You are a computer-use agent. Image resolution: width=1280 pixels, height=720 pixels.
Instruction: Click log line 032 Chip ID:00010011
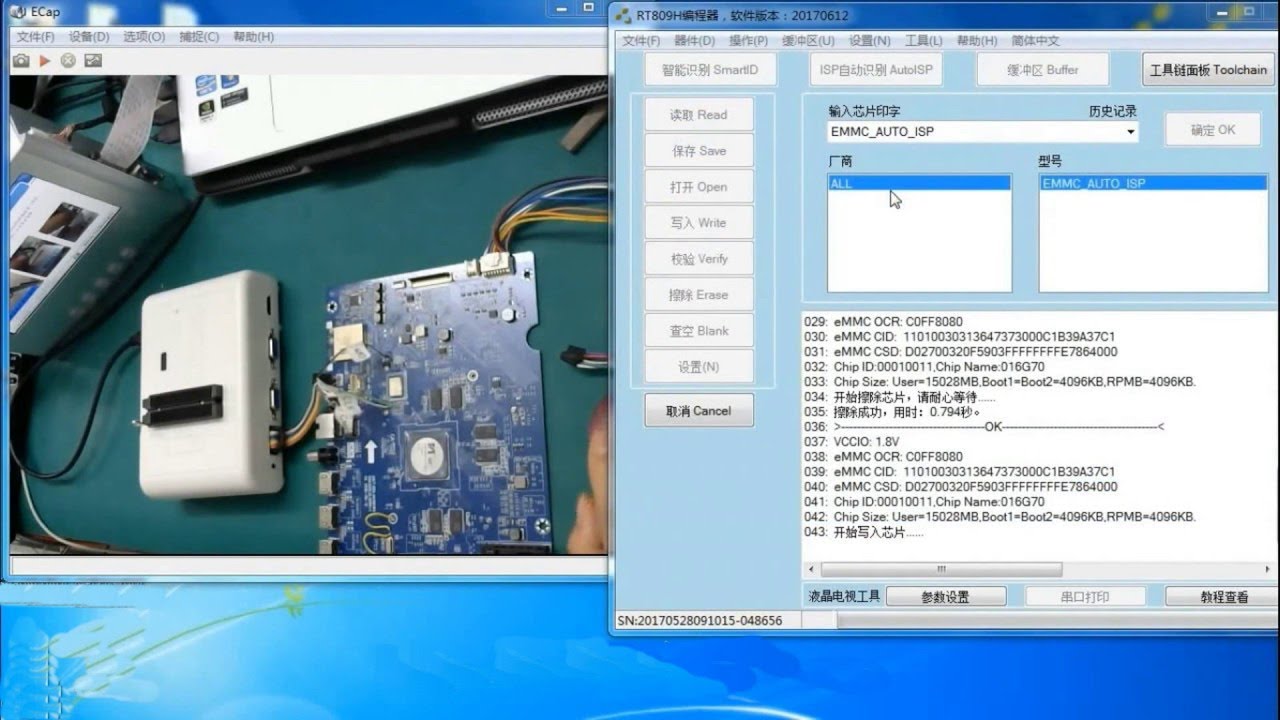point(925,367)
